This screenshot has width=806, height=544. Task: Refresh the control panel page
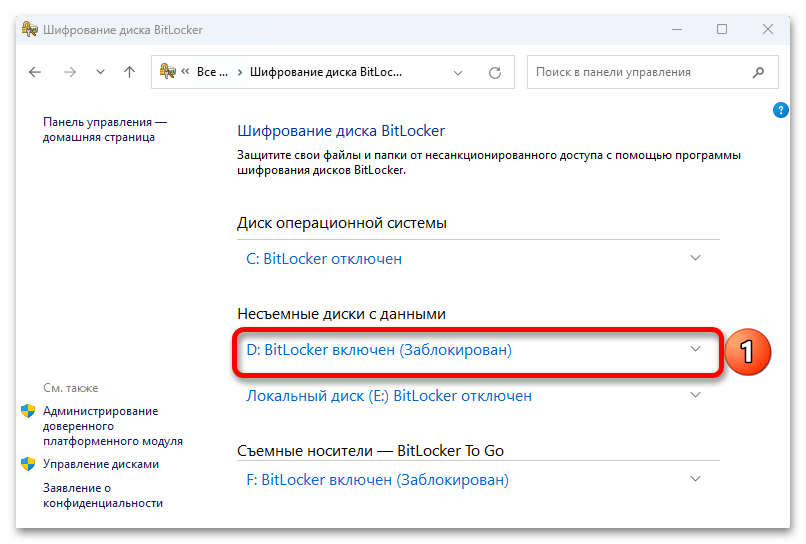point(495,73)
